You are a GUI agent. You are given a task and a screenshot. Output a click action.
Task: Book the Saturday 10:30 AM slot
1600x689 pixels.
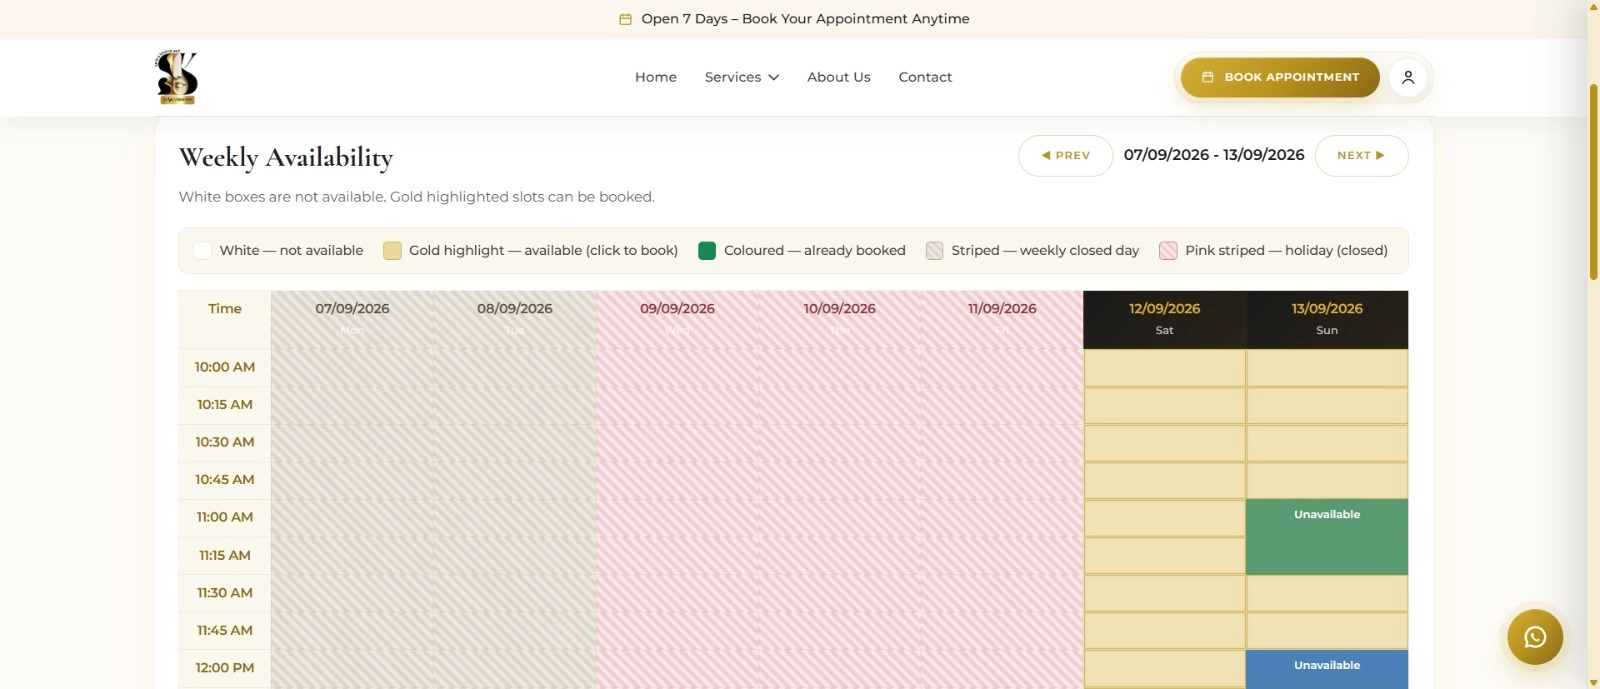pyautogui.click(x=1164, y=443)
